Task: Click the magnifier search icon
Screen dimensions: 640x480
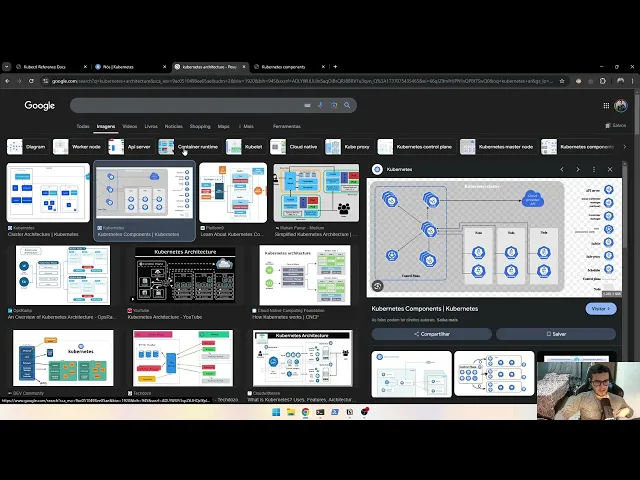Action: [x=347, y=105]
